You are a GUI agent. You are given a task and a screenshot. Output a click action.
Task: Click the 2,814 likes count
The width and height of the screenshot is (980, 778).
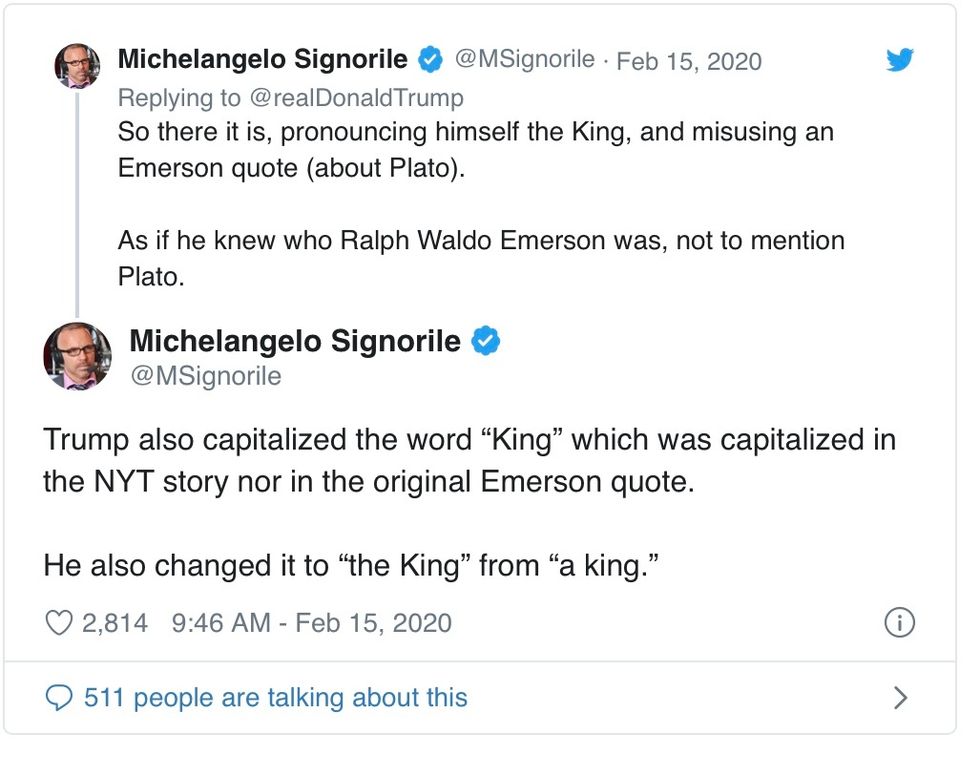(114, 623)
